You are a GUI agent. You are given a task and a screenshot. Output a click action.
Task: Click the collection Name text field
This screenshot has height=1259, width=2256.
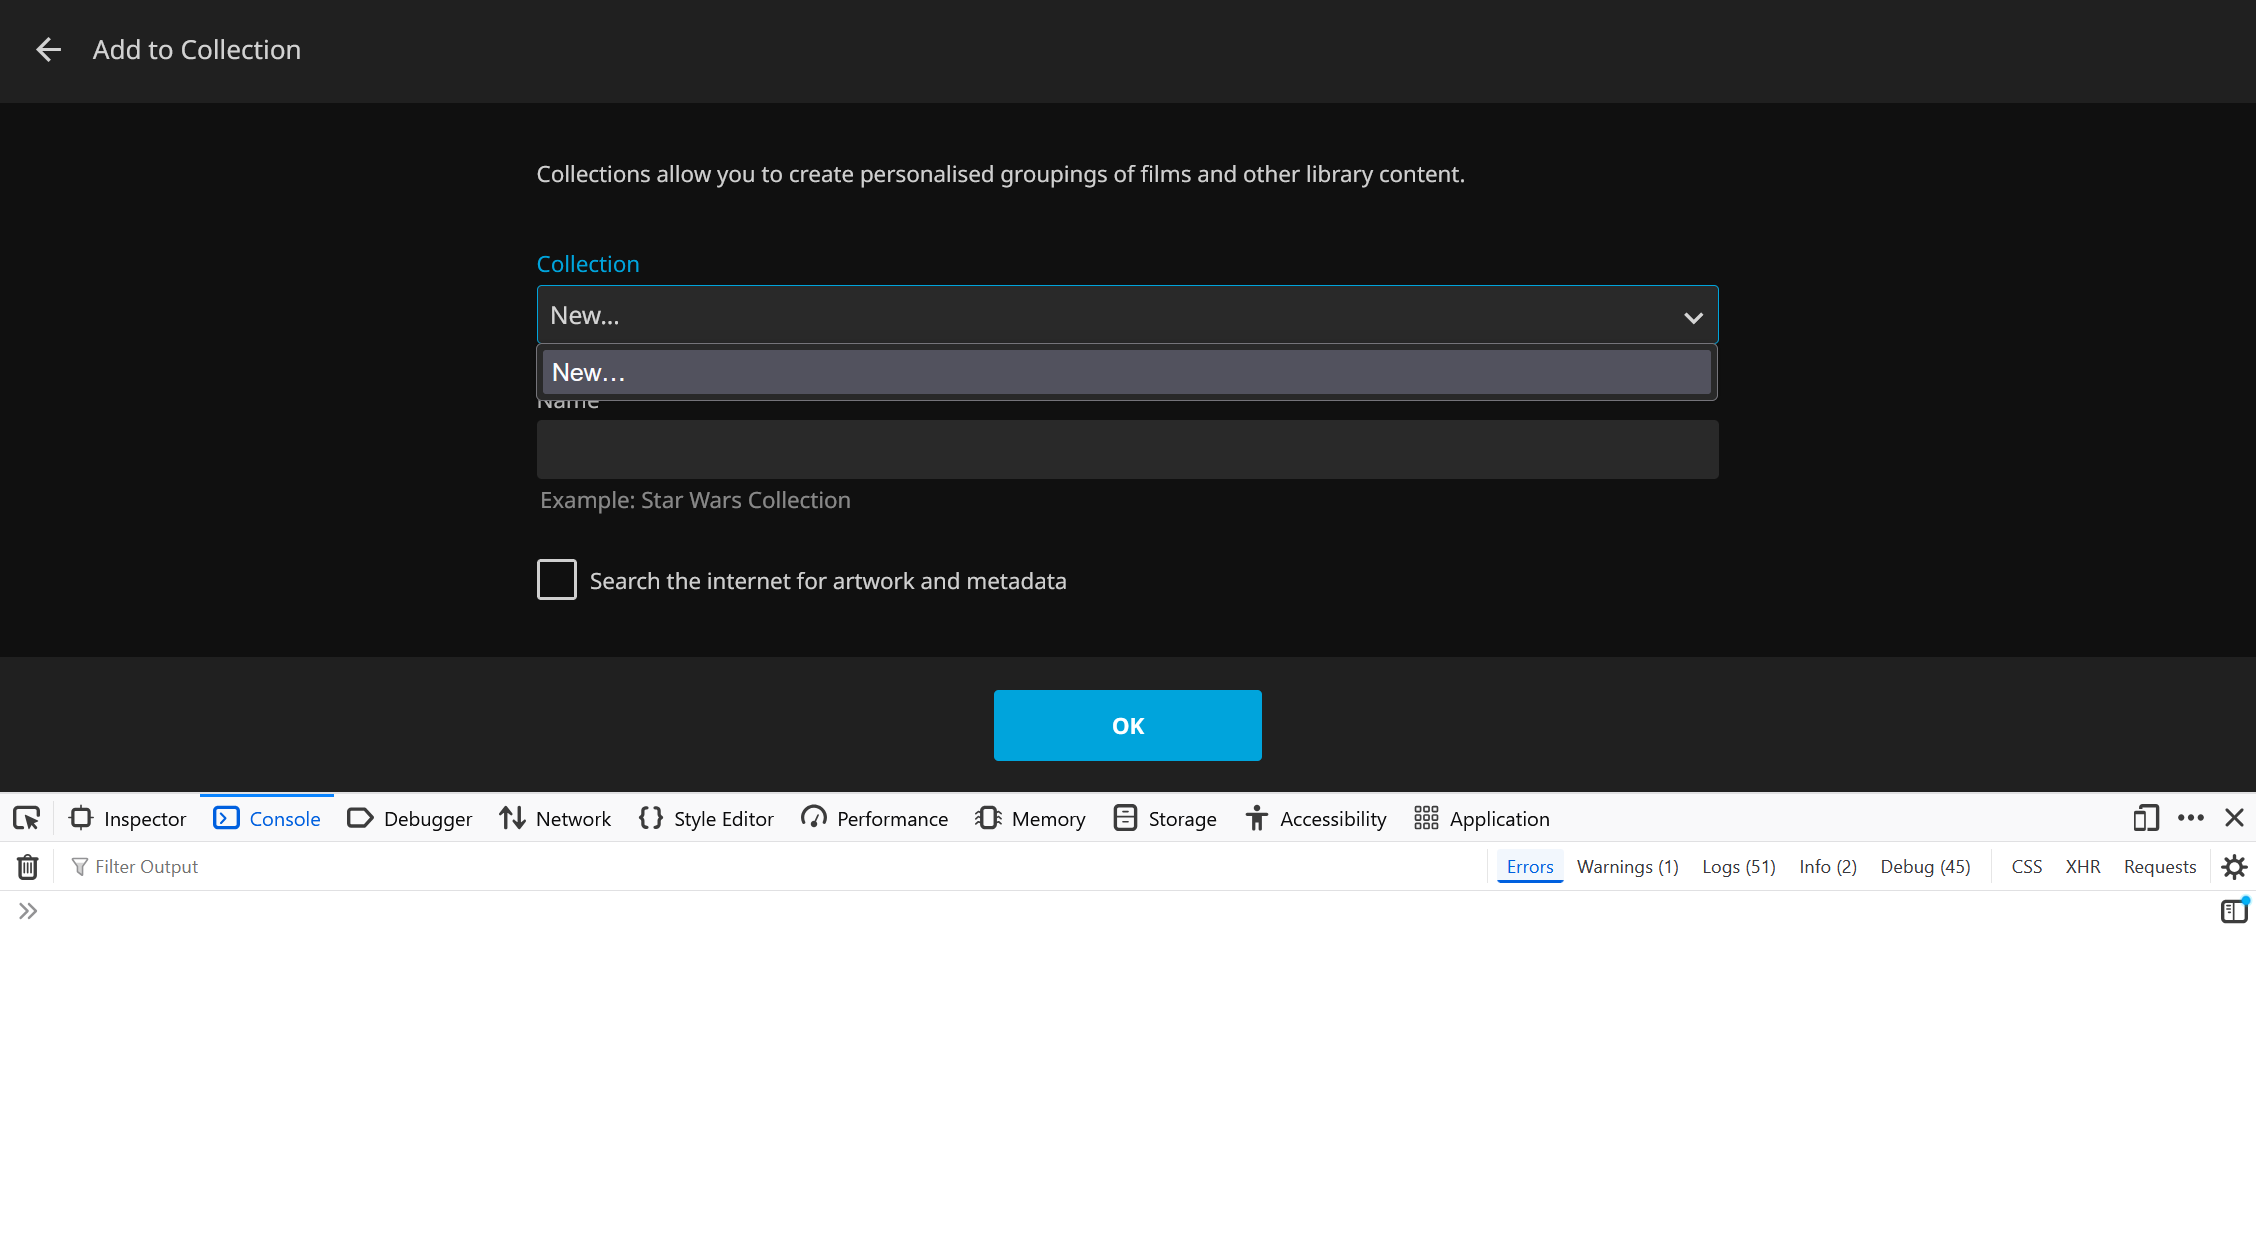click(1127, 450)
